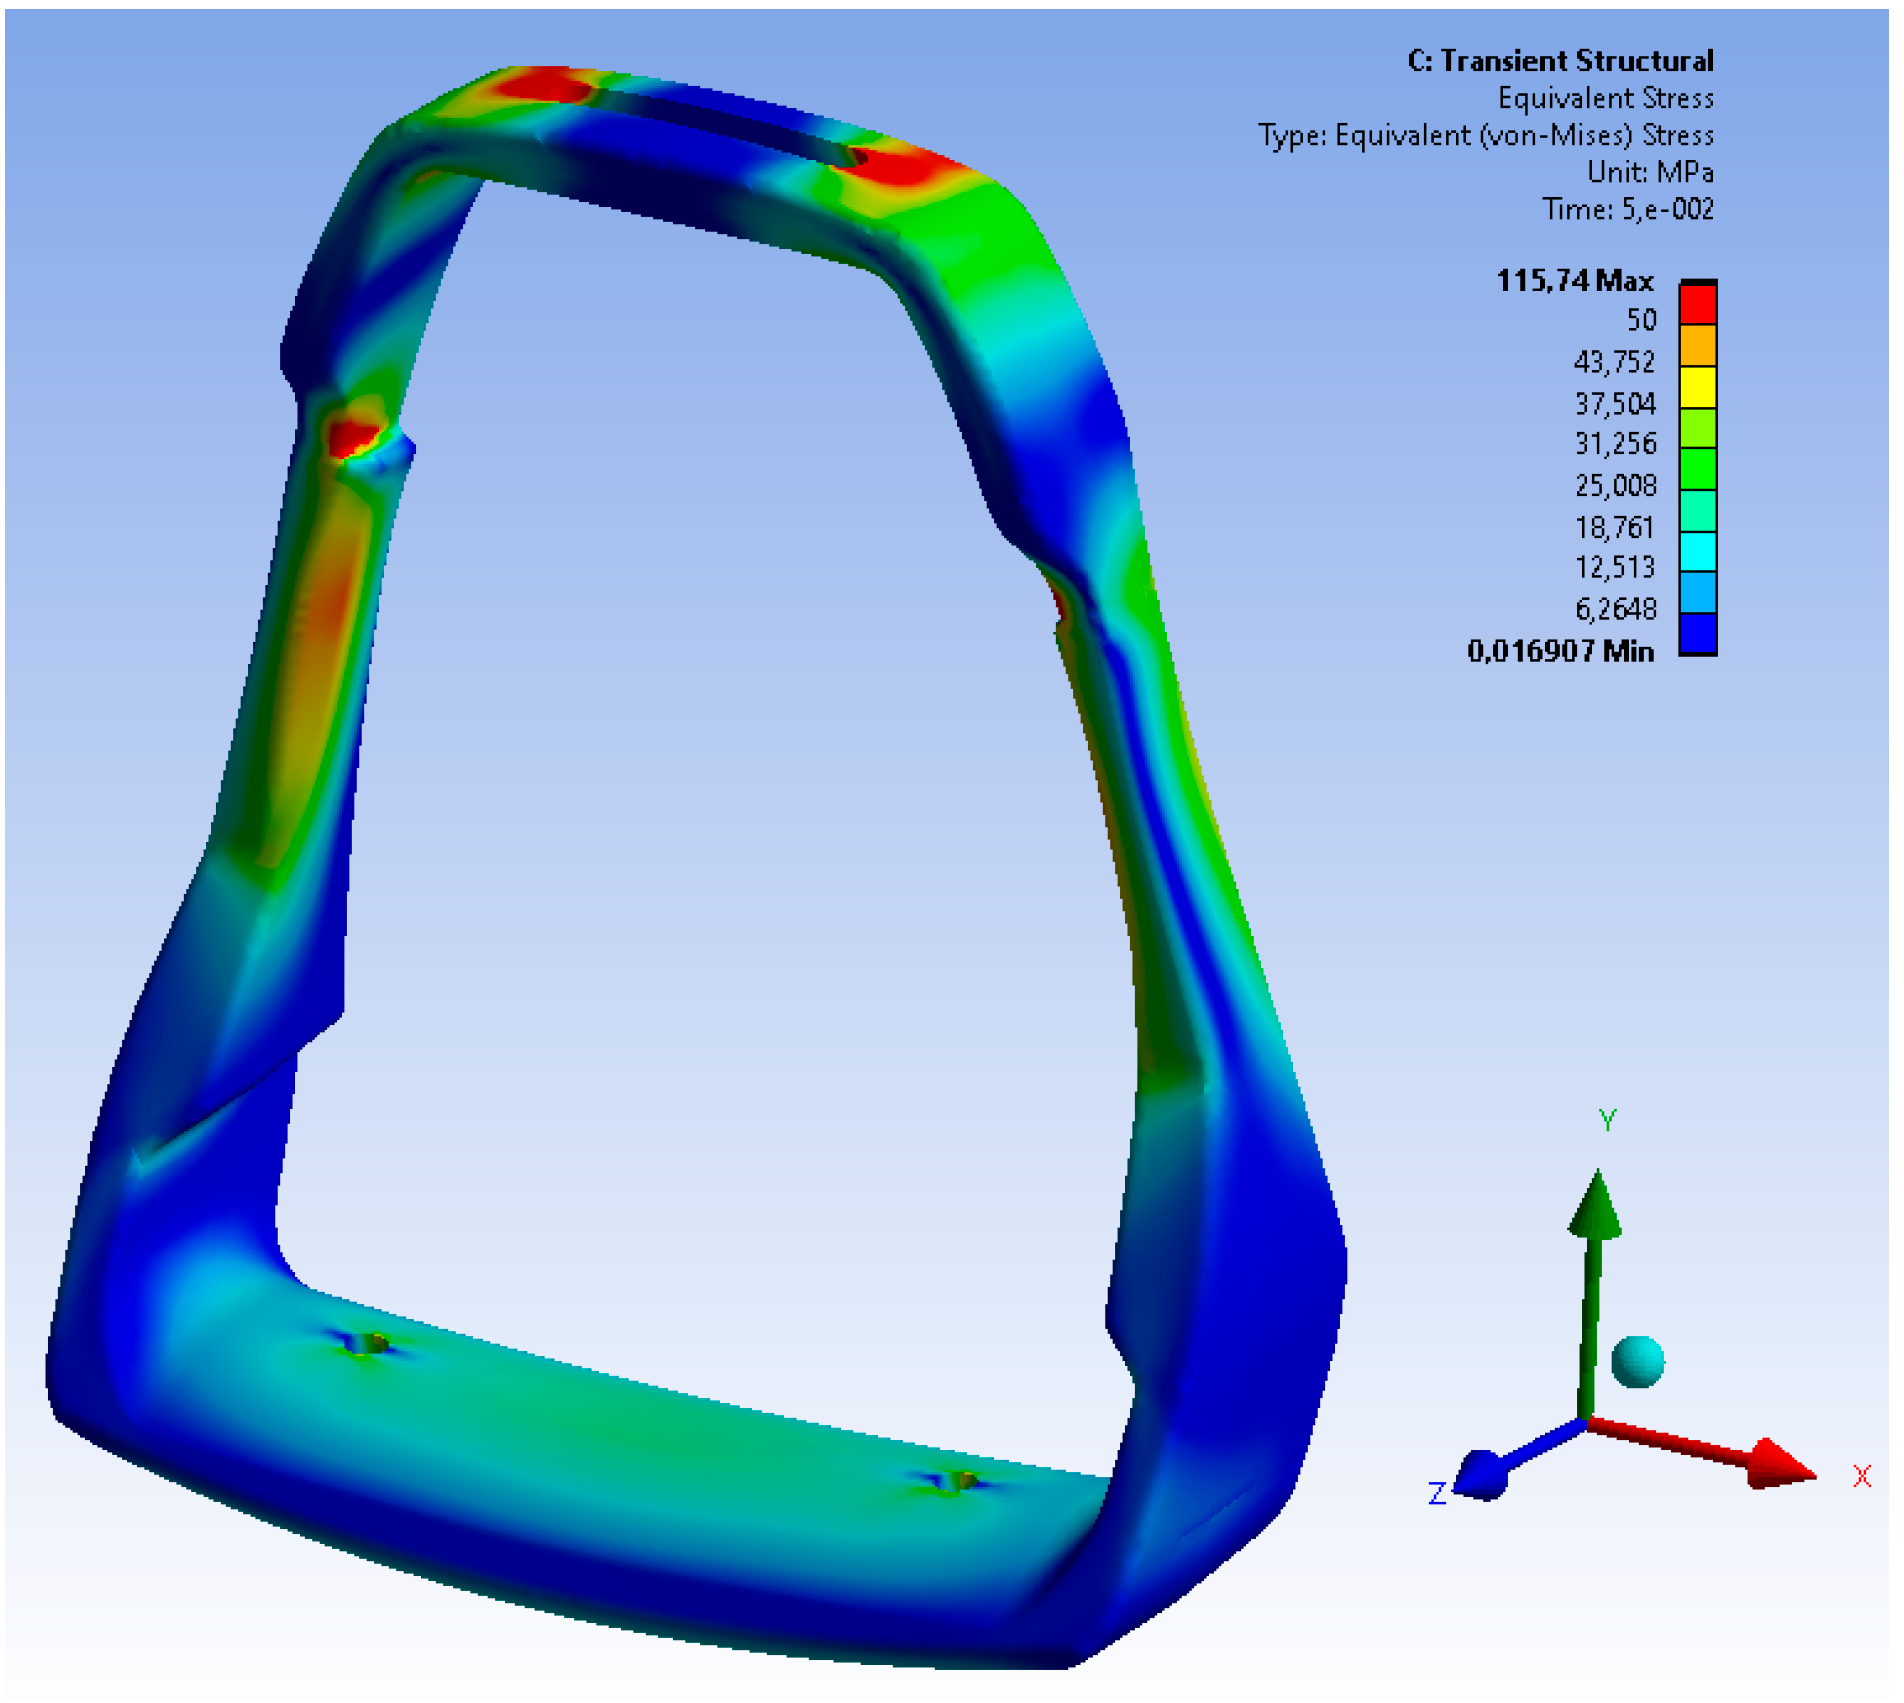
Task: Select the yellow legend color band
Action: click(x=1697, y=387)
